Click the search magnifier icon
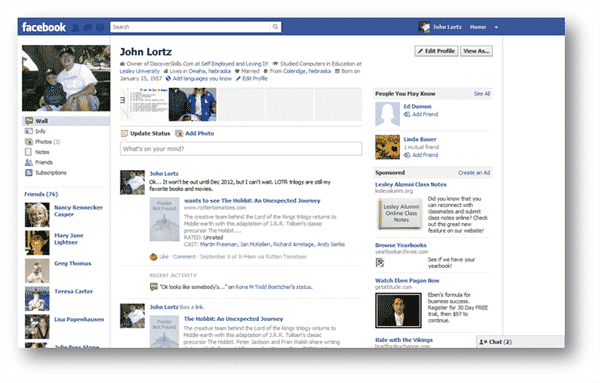 tap(275, 27)
